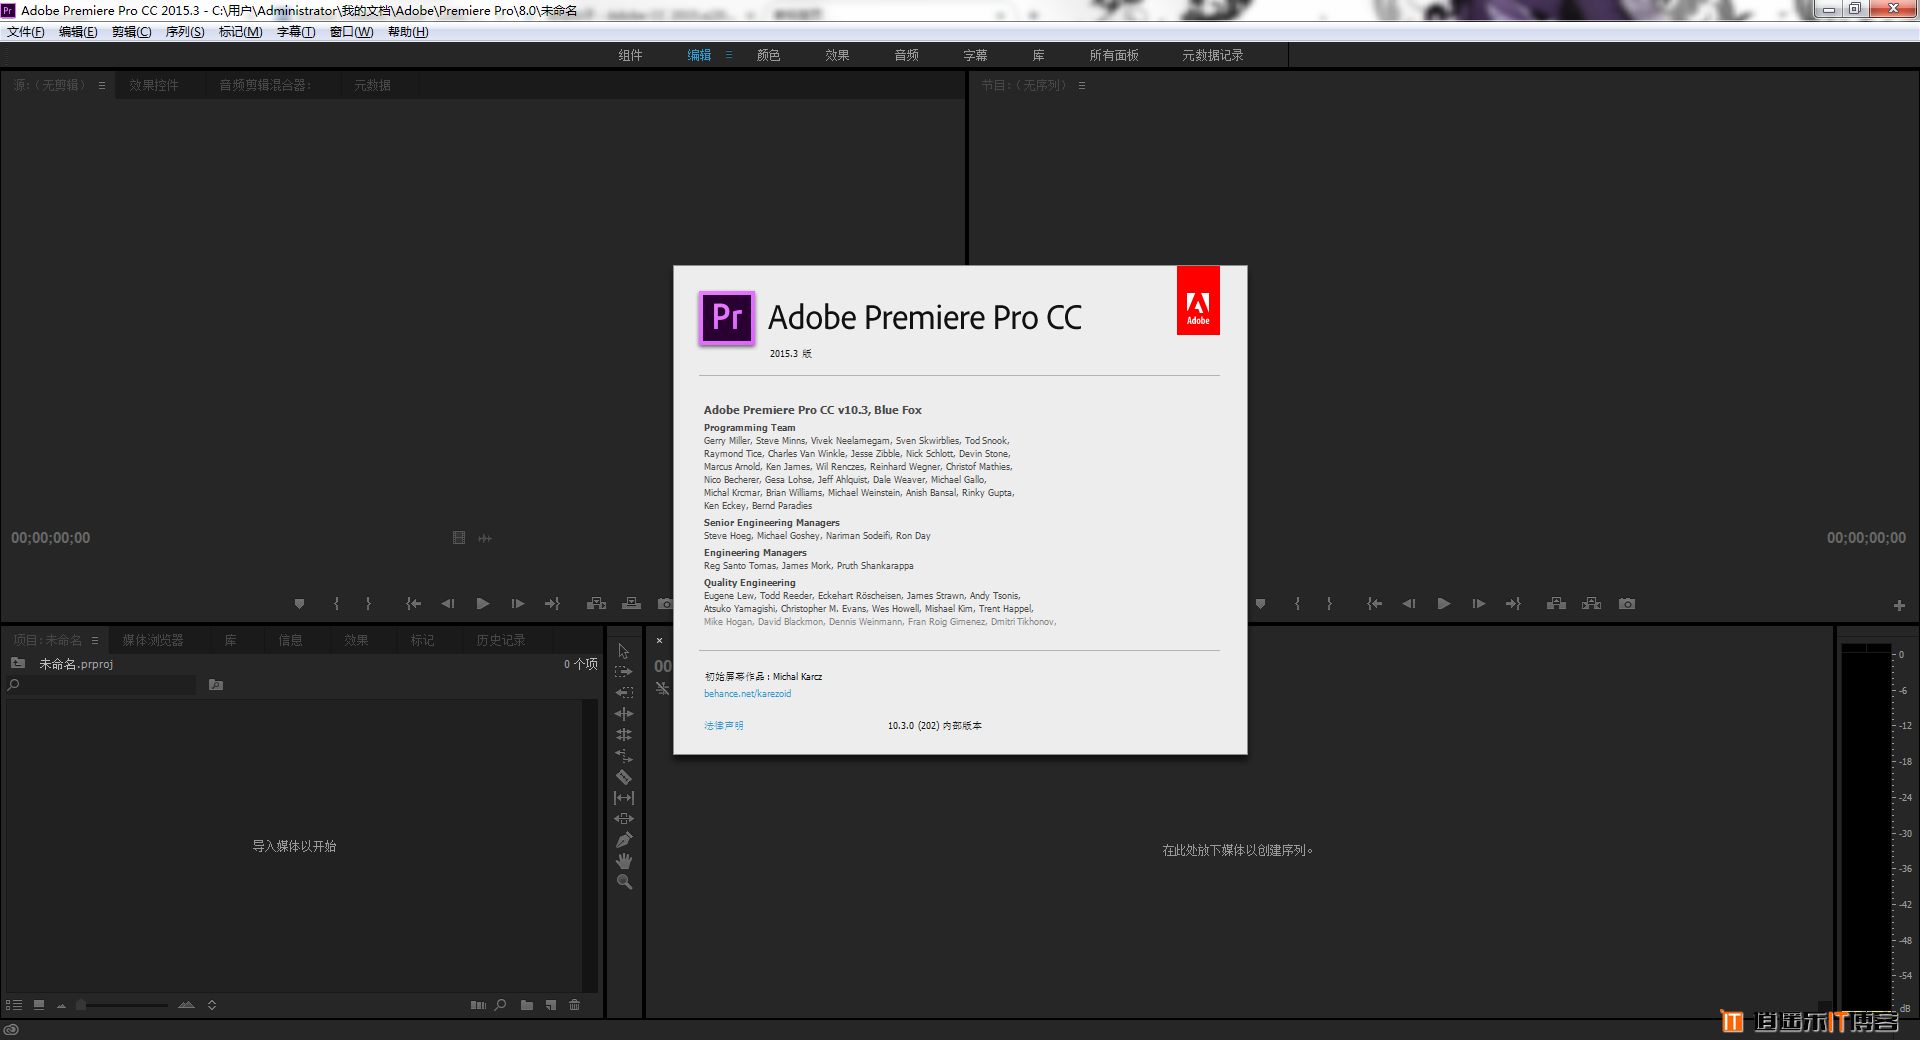Screen dimensions: 1920x1040
Task: Click the Overwrite edit button in Source monitor
Action: (631, 604)
